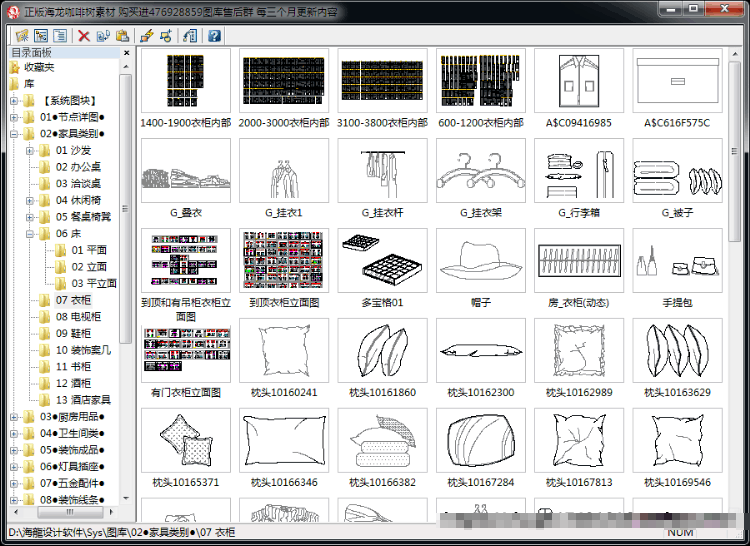
Task: Click the tree panel horizontal scrollbar thumb
Action: point(70,512)
